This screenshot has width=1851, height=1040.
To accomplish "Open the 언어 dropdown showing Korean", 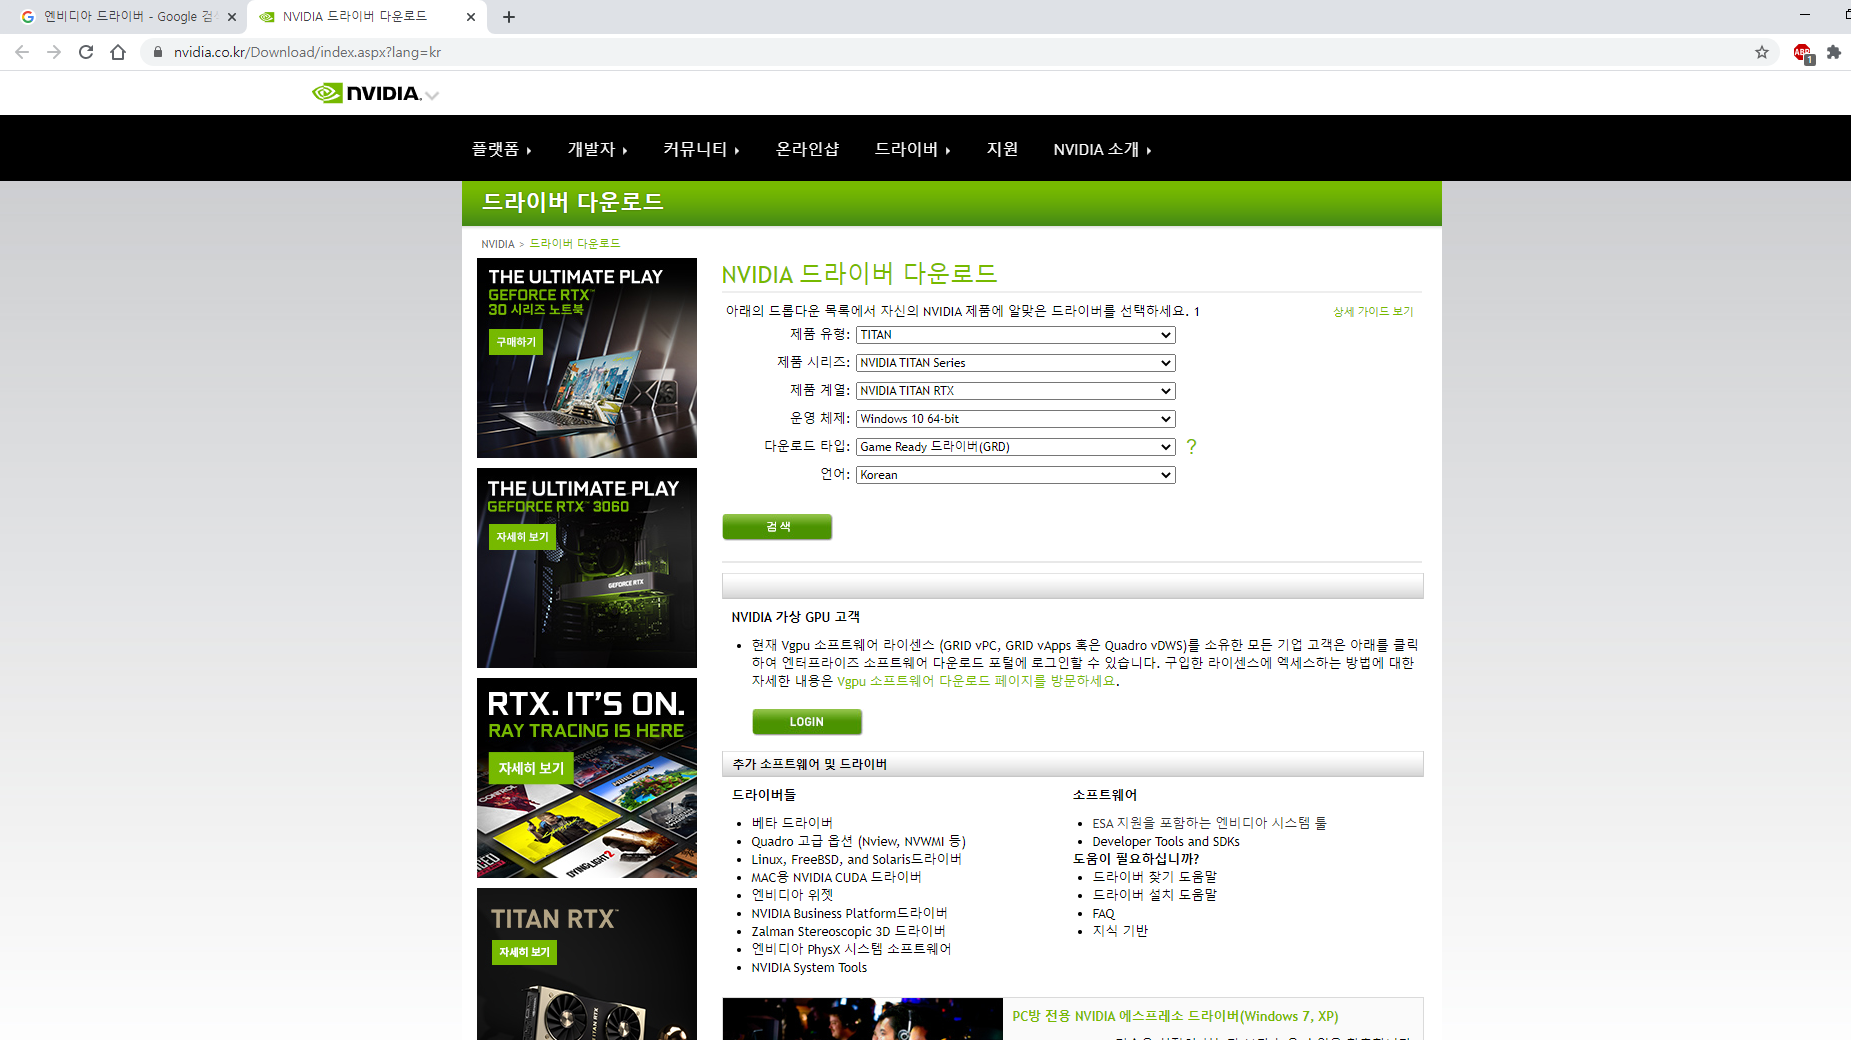I will click(1015, 475).
